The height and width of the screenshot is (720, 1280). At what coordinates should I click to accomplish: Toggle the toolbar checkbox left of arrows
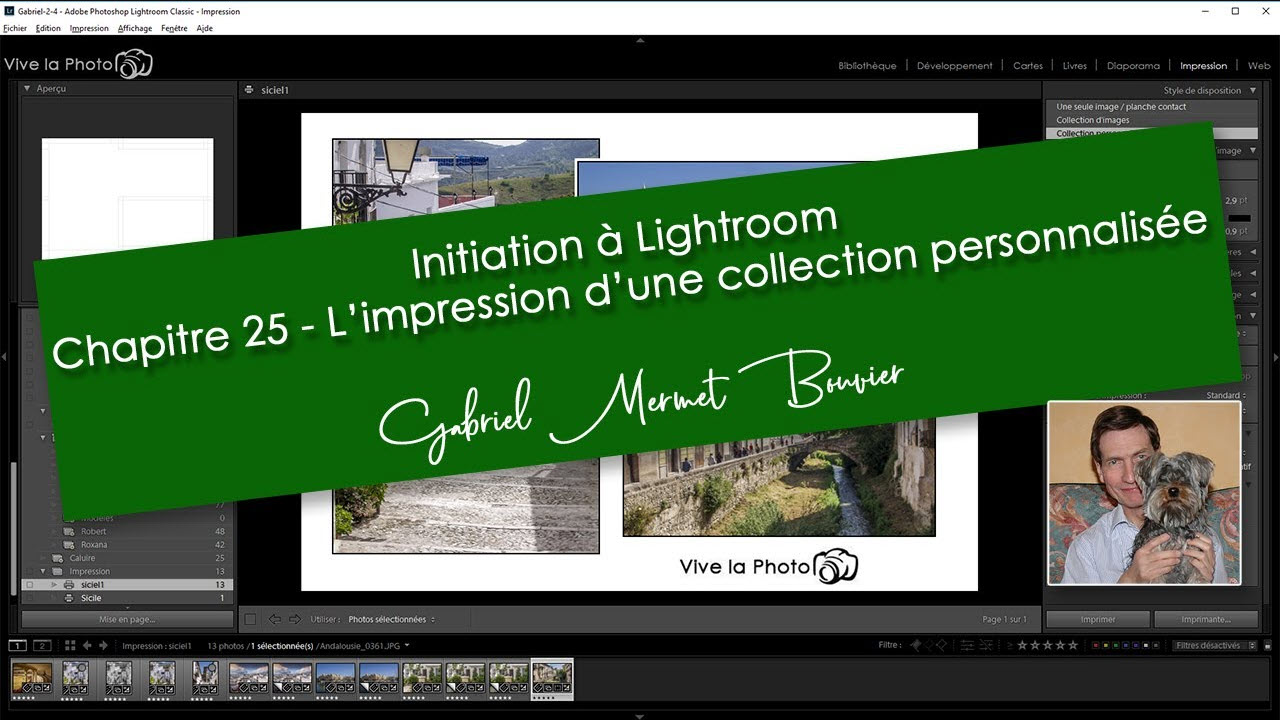coord(251,620)
